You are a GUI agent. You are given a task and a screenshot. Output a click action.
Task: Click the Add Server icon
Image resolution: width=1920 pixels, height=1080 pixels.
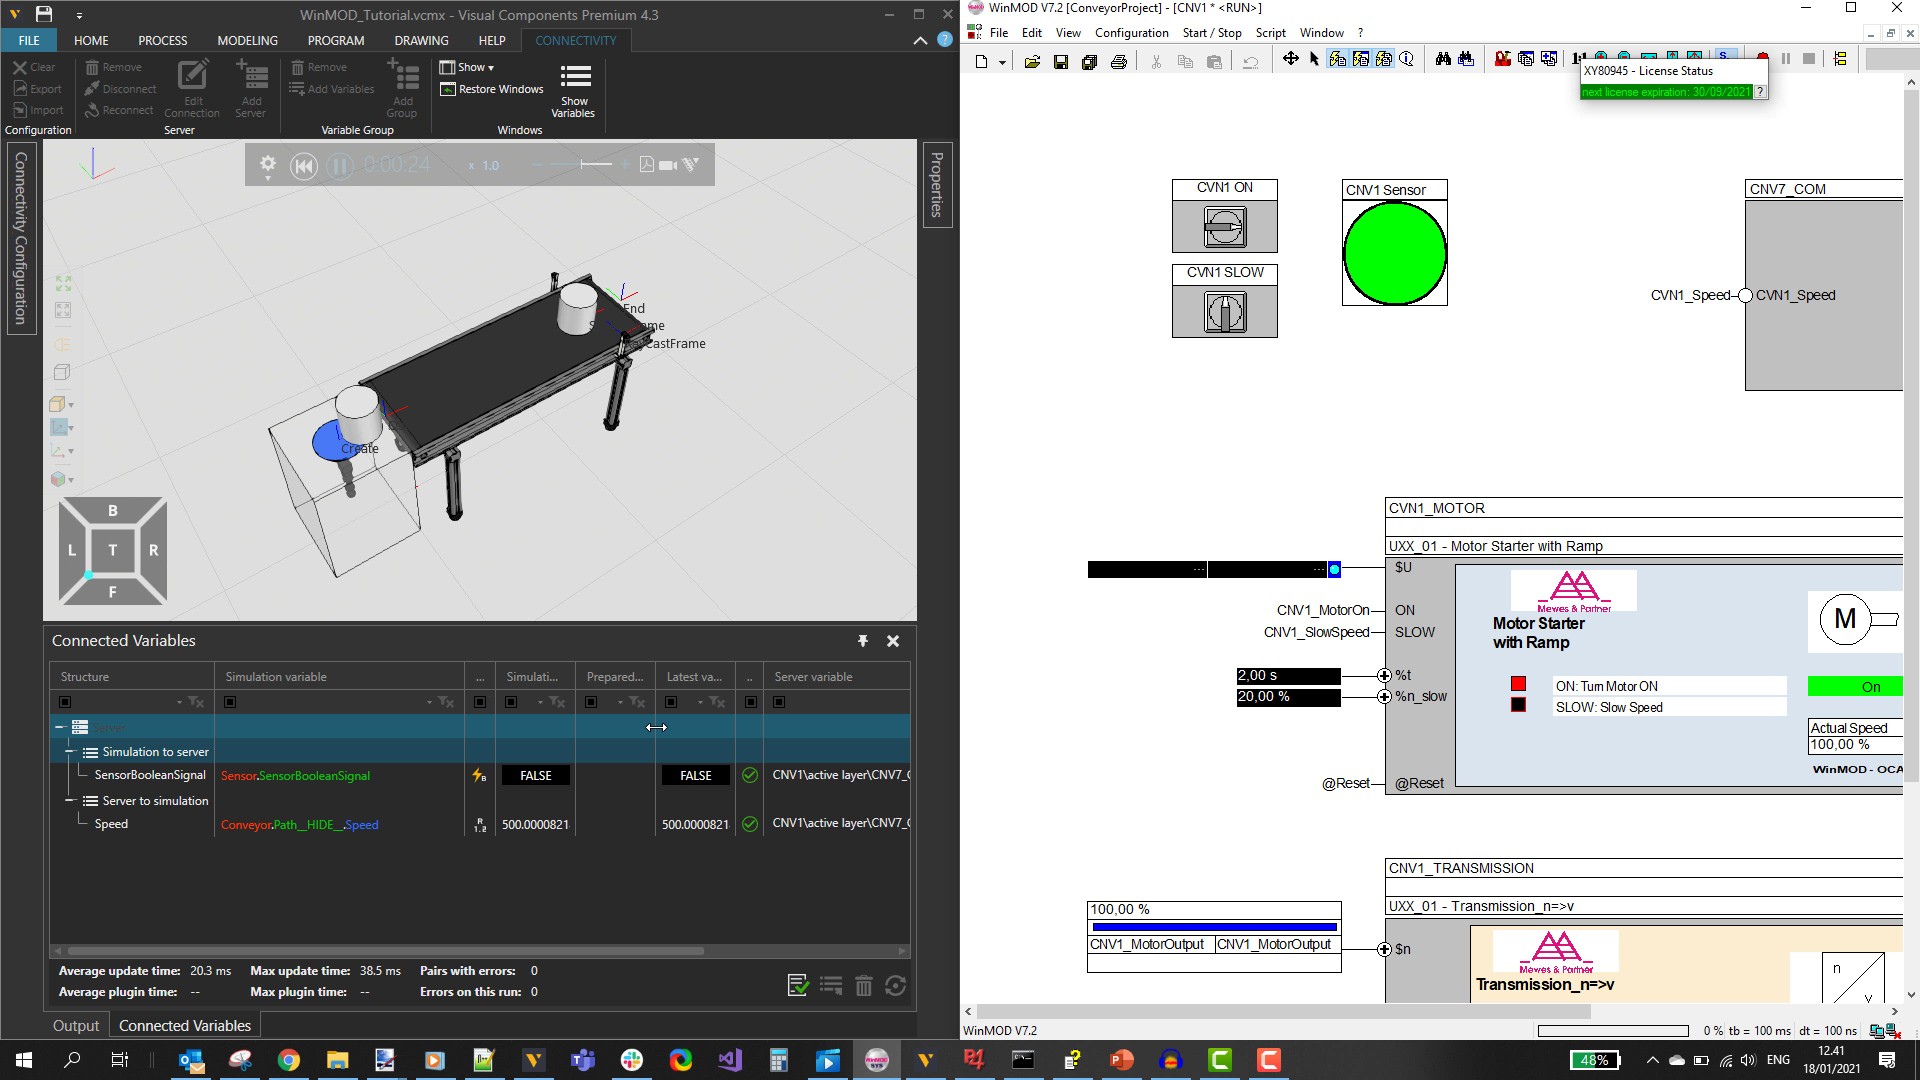coord(251,78)
